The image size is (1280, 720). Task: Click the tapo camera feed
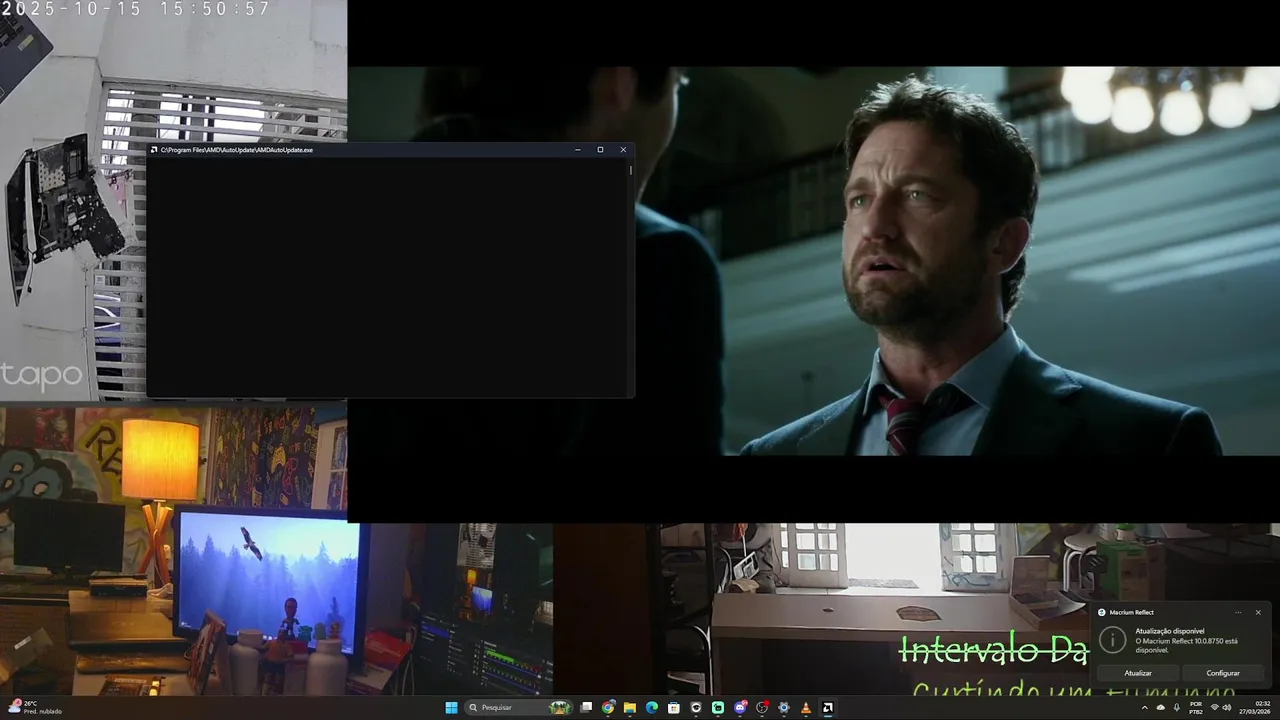[x=73, y=200]
